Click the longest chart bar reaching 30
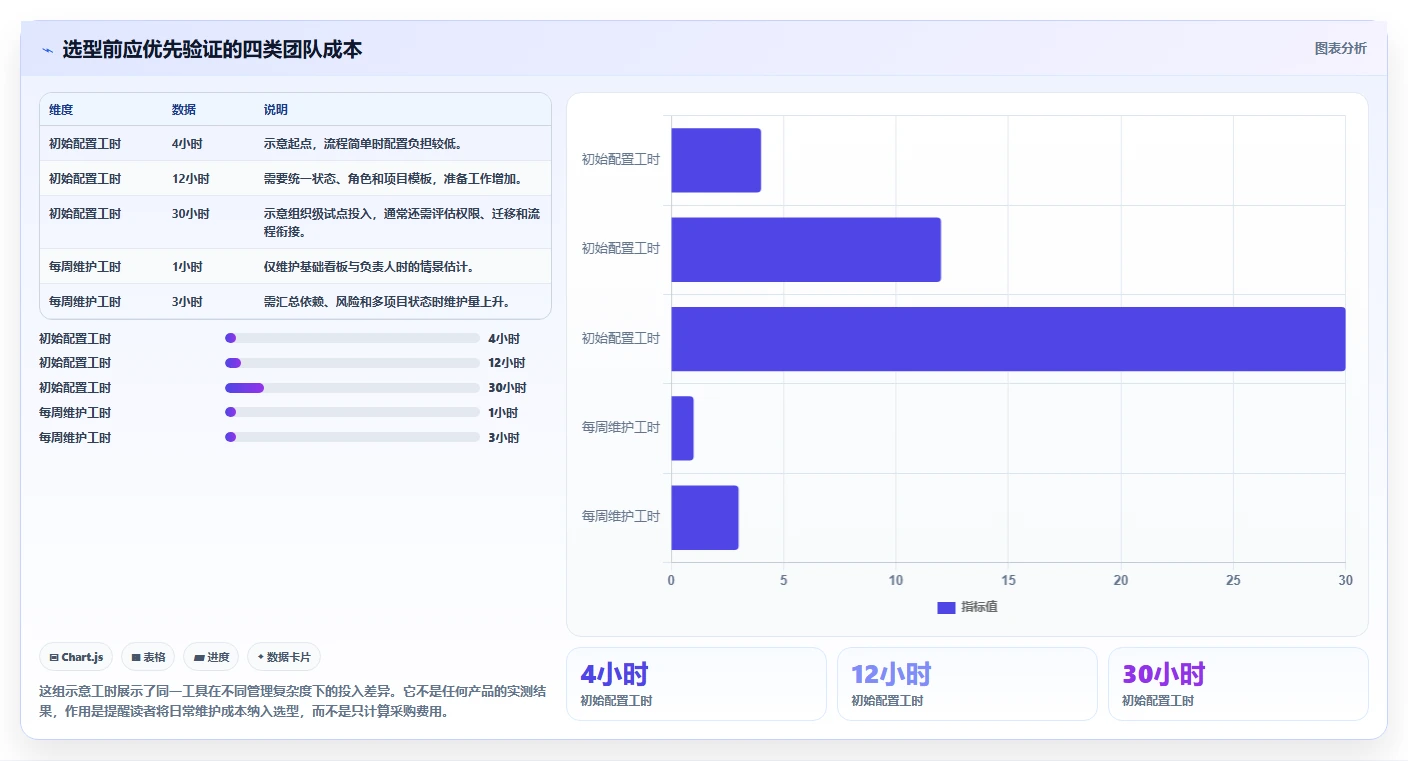 pos(1008,339)
